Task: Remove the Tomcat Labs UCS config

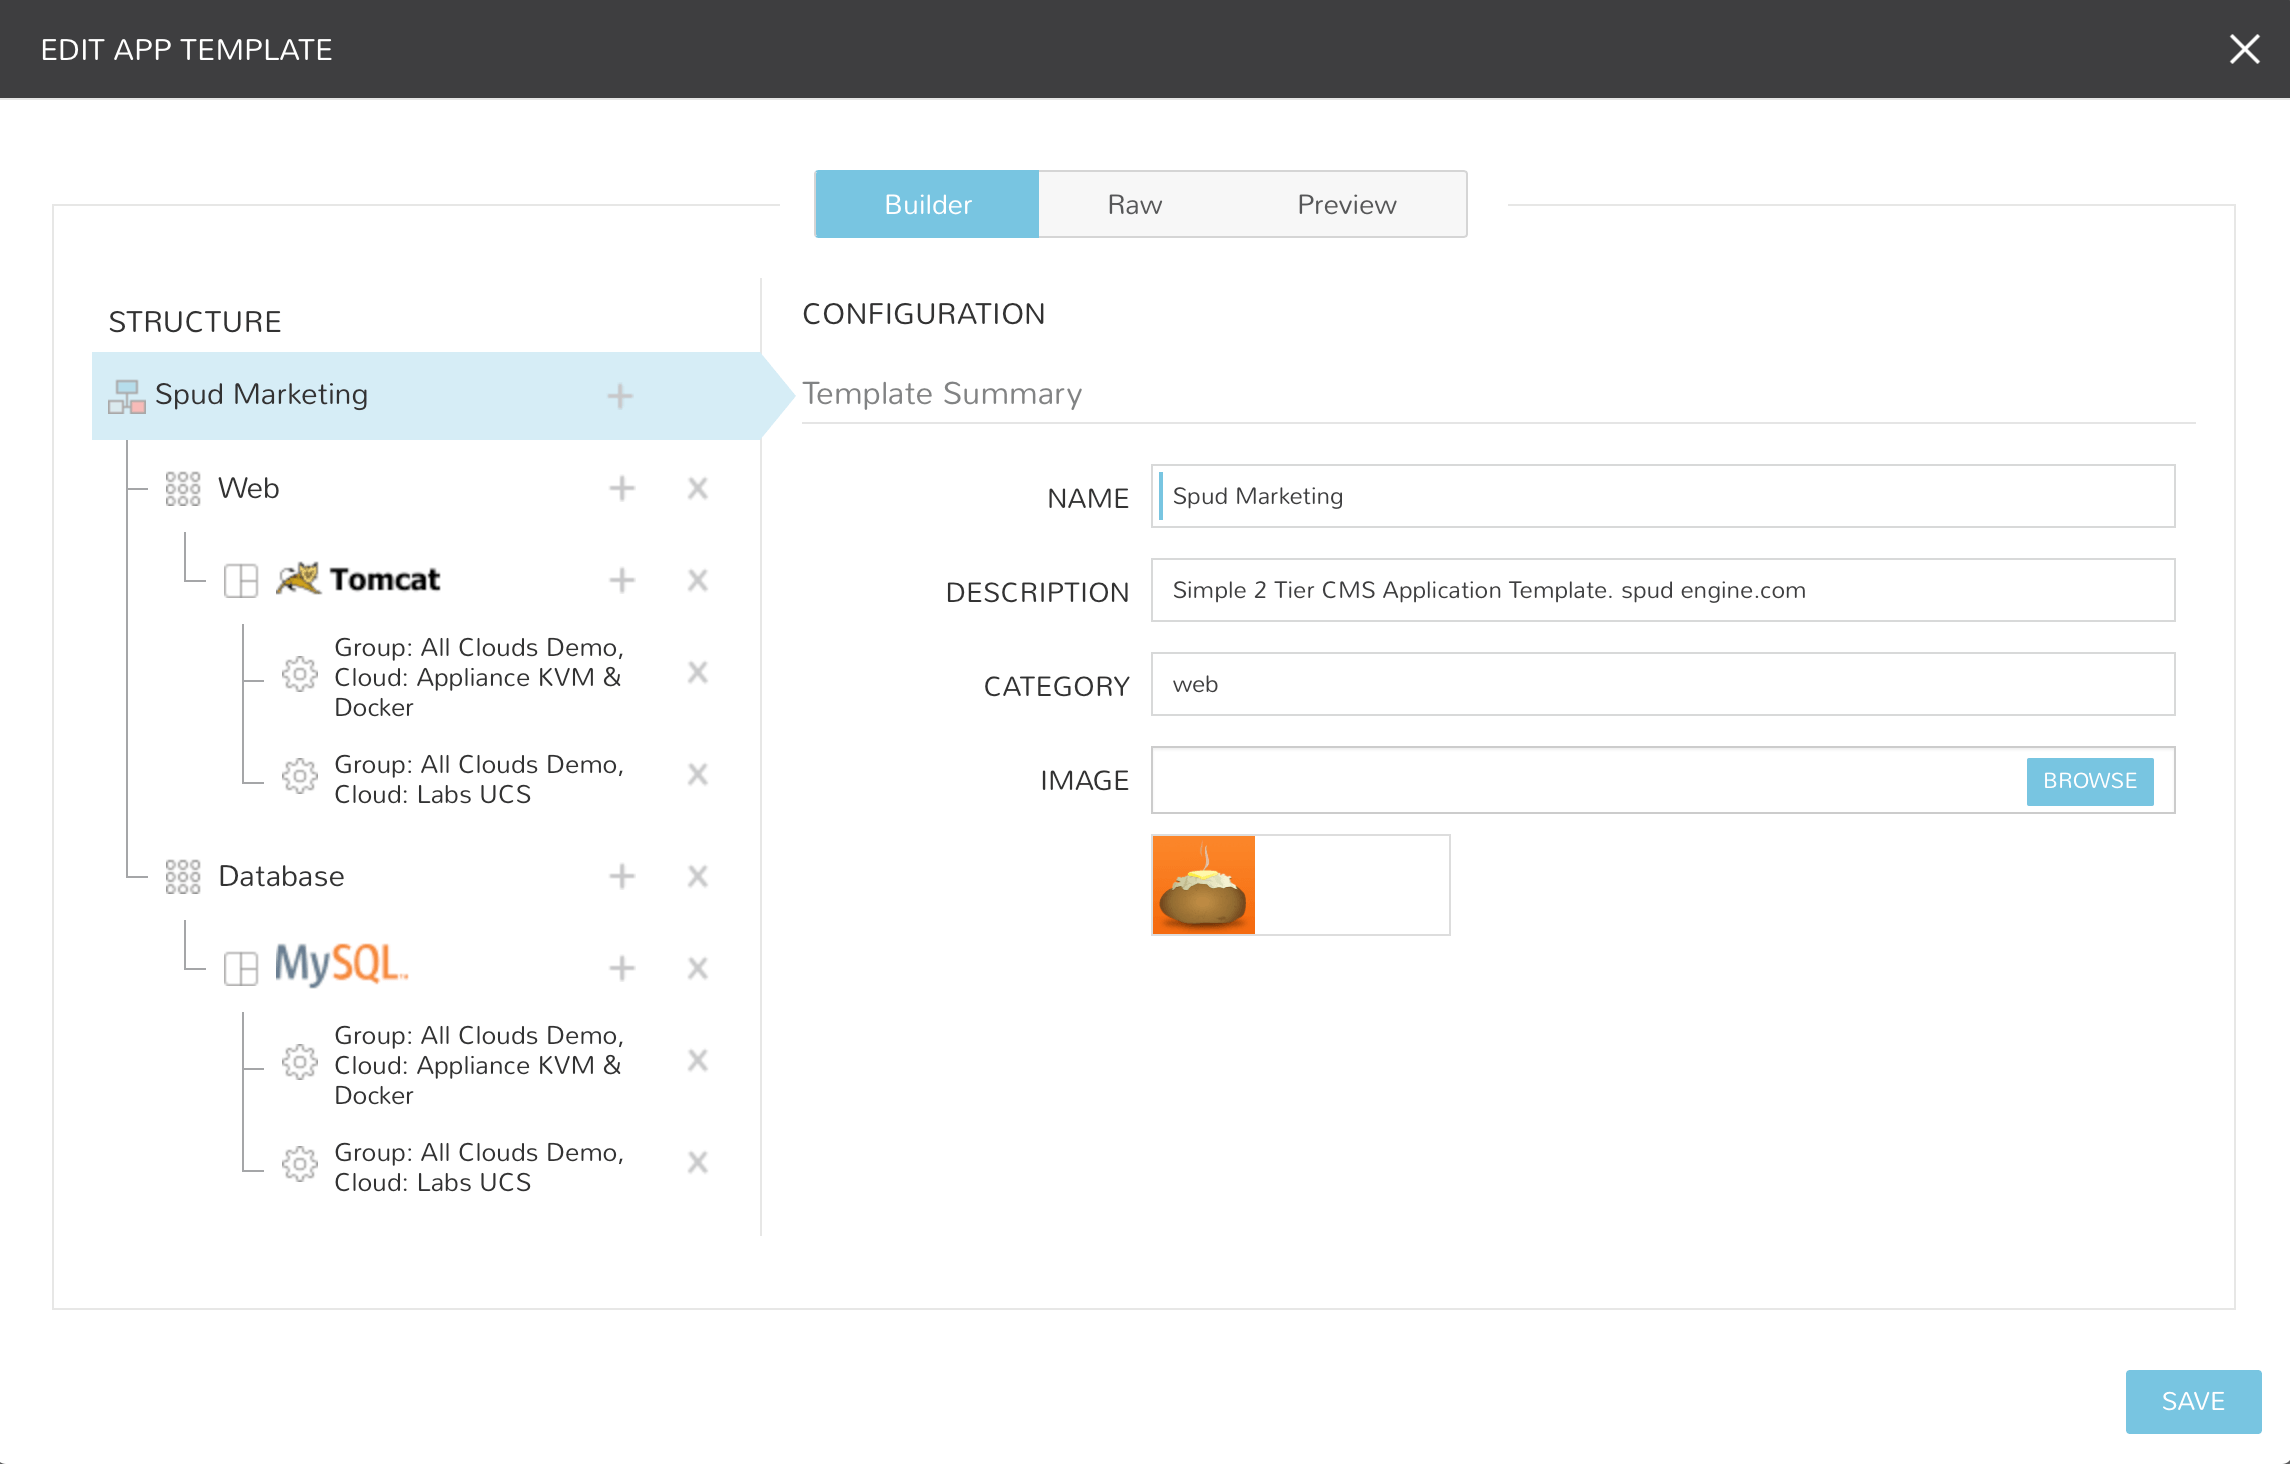Action: tap(698, 775)
